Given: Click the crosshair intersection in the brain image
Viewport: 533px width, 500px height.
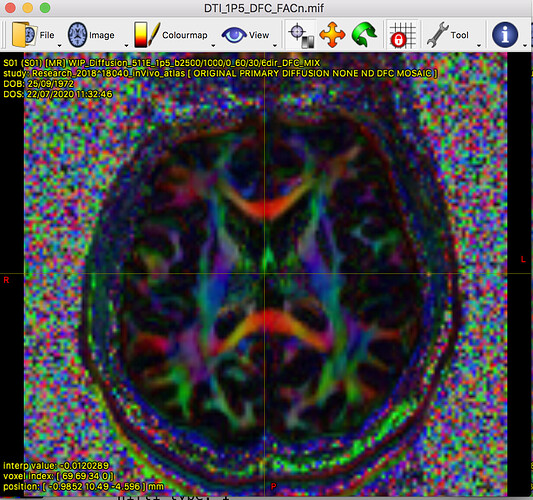Looking at the screenshot, I should (x=265, y=273).
